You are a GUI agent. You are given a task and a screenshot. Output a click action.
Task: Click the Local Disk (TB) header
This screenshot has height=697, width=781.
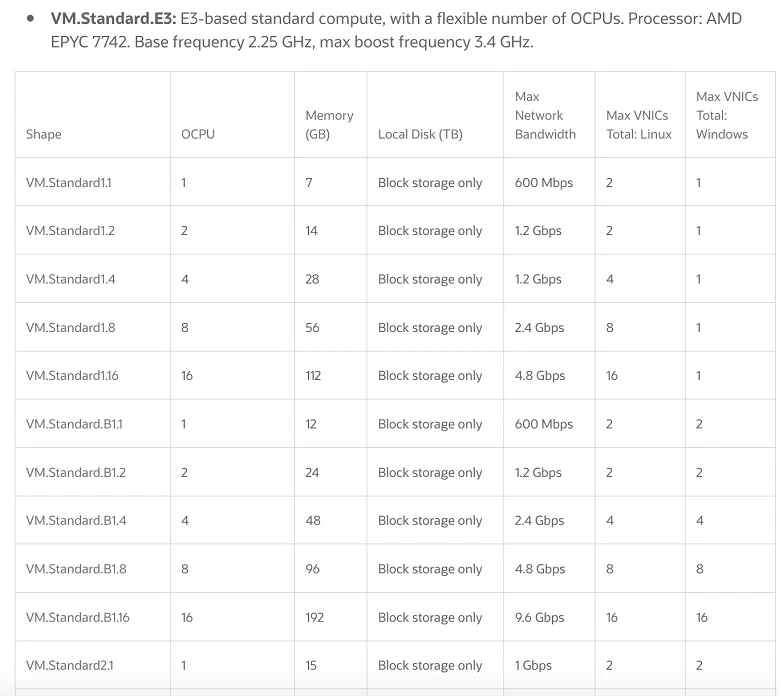click(x=420, y=135)
